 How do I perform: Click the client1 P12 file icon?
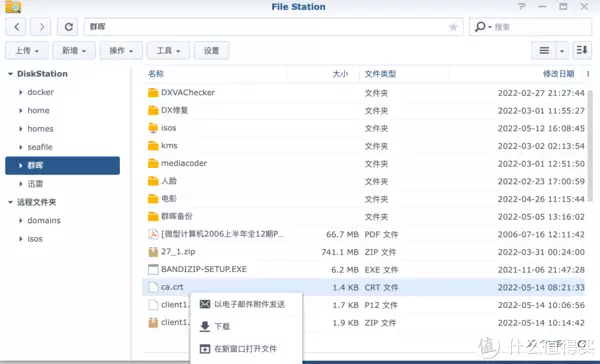[153, 305]
